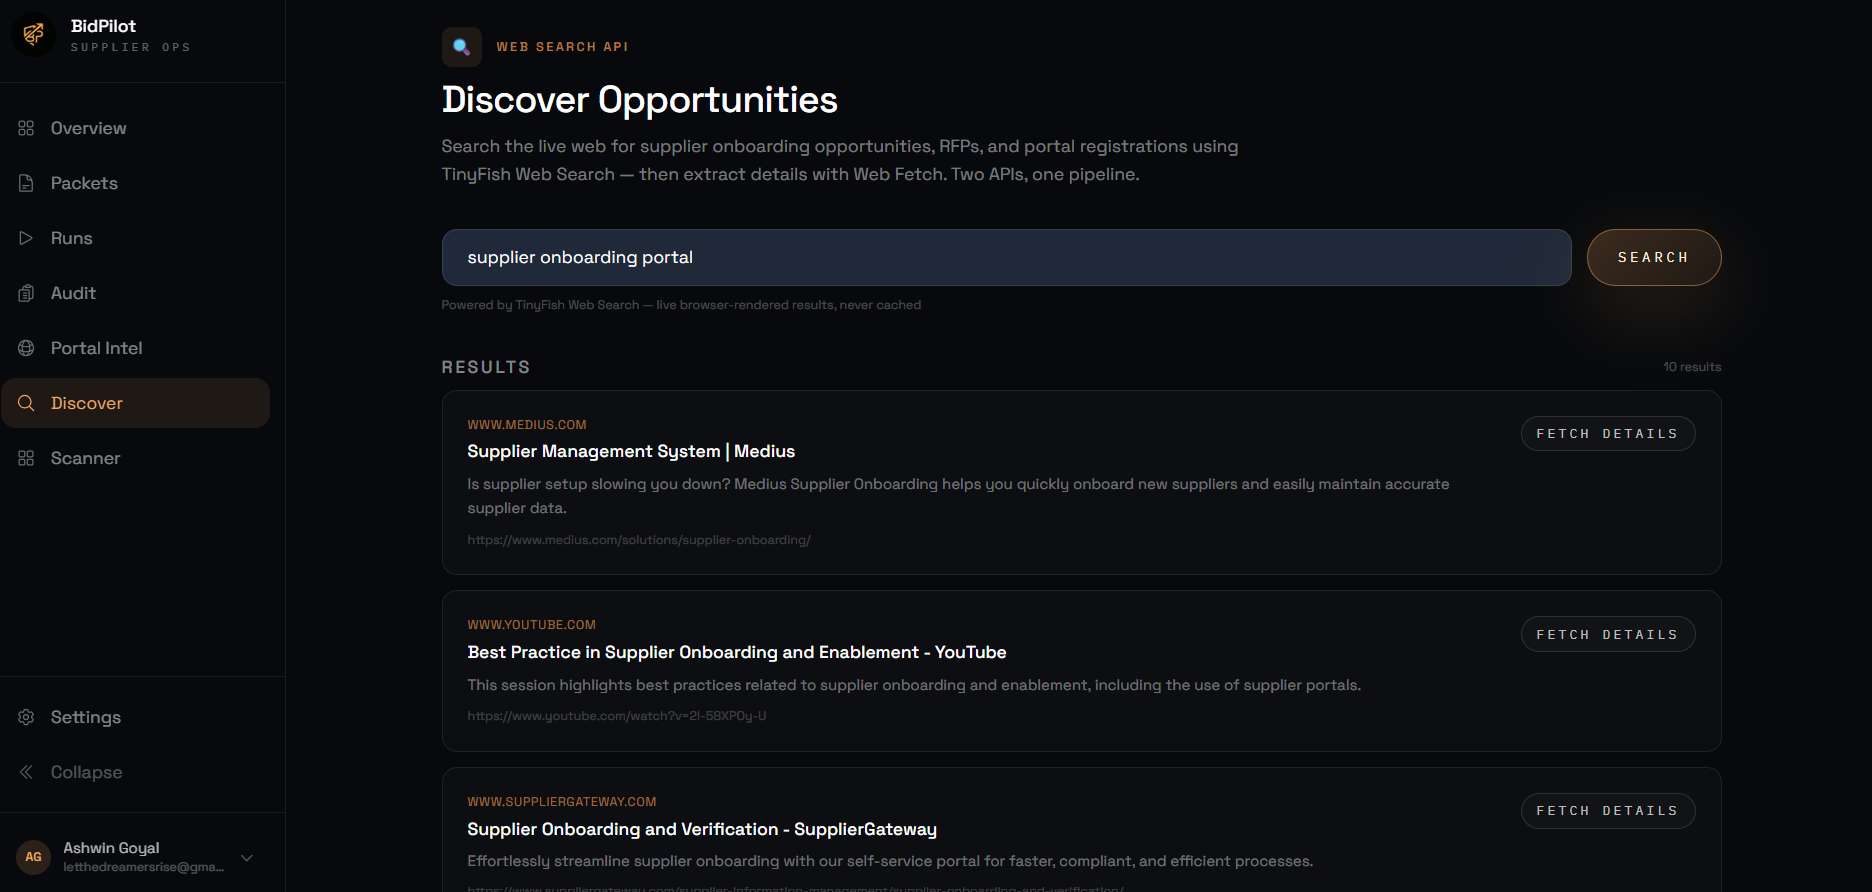1872x892 pixels.
Task: Click the WWW.SUPPLIERGATEWAY.COM domain label
Action: coord(562,802)
